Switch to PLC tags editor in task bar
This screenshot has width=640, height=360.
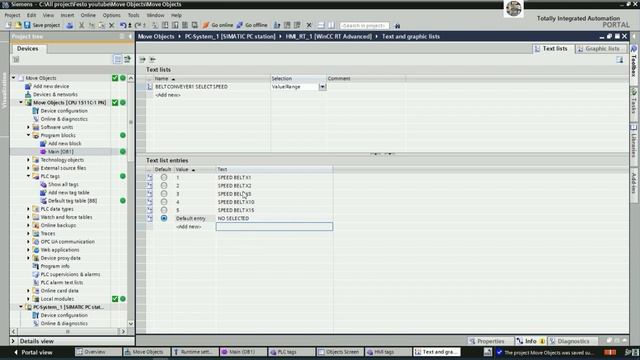tap(292, 352)
